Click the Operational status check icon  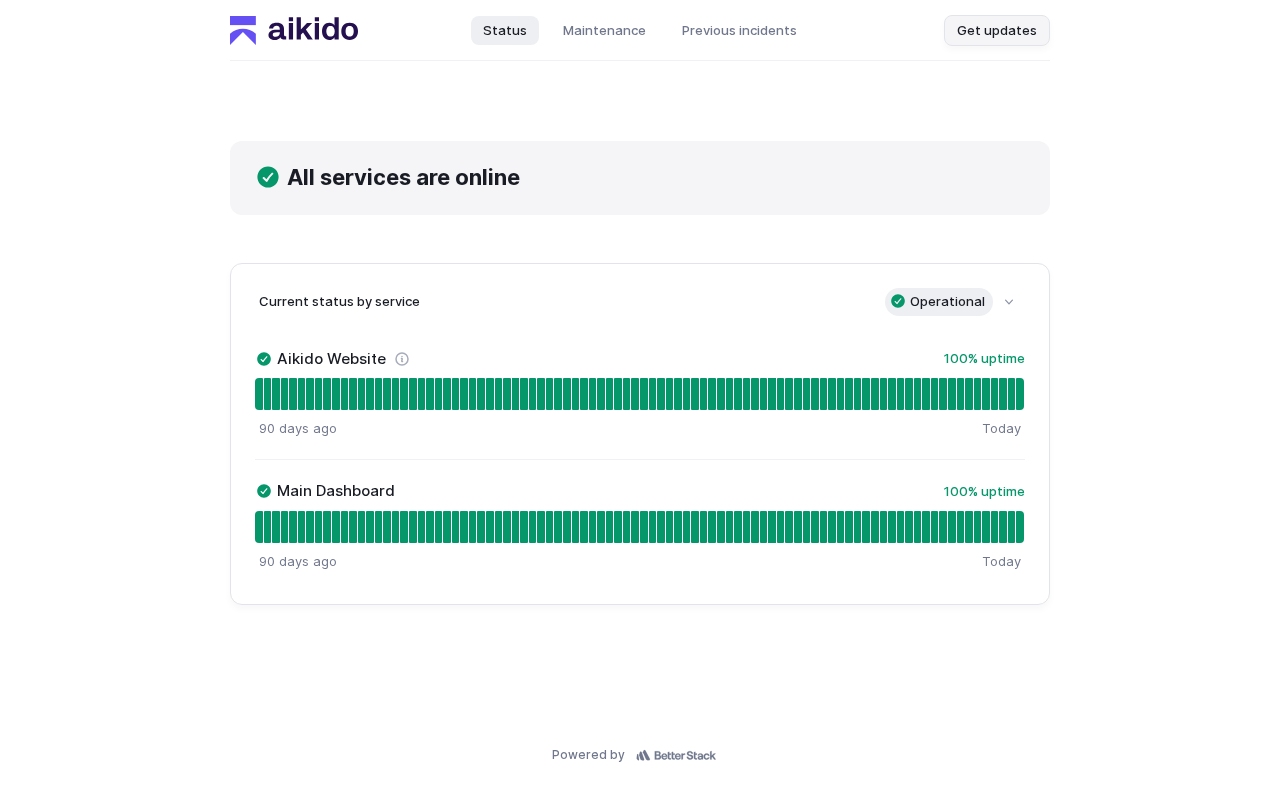coord(898,302)
